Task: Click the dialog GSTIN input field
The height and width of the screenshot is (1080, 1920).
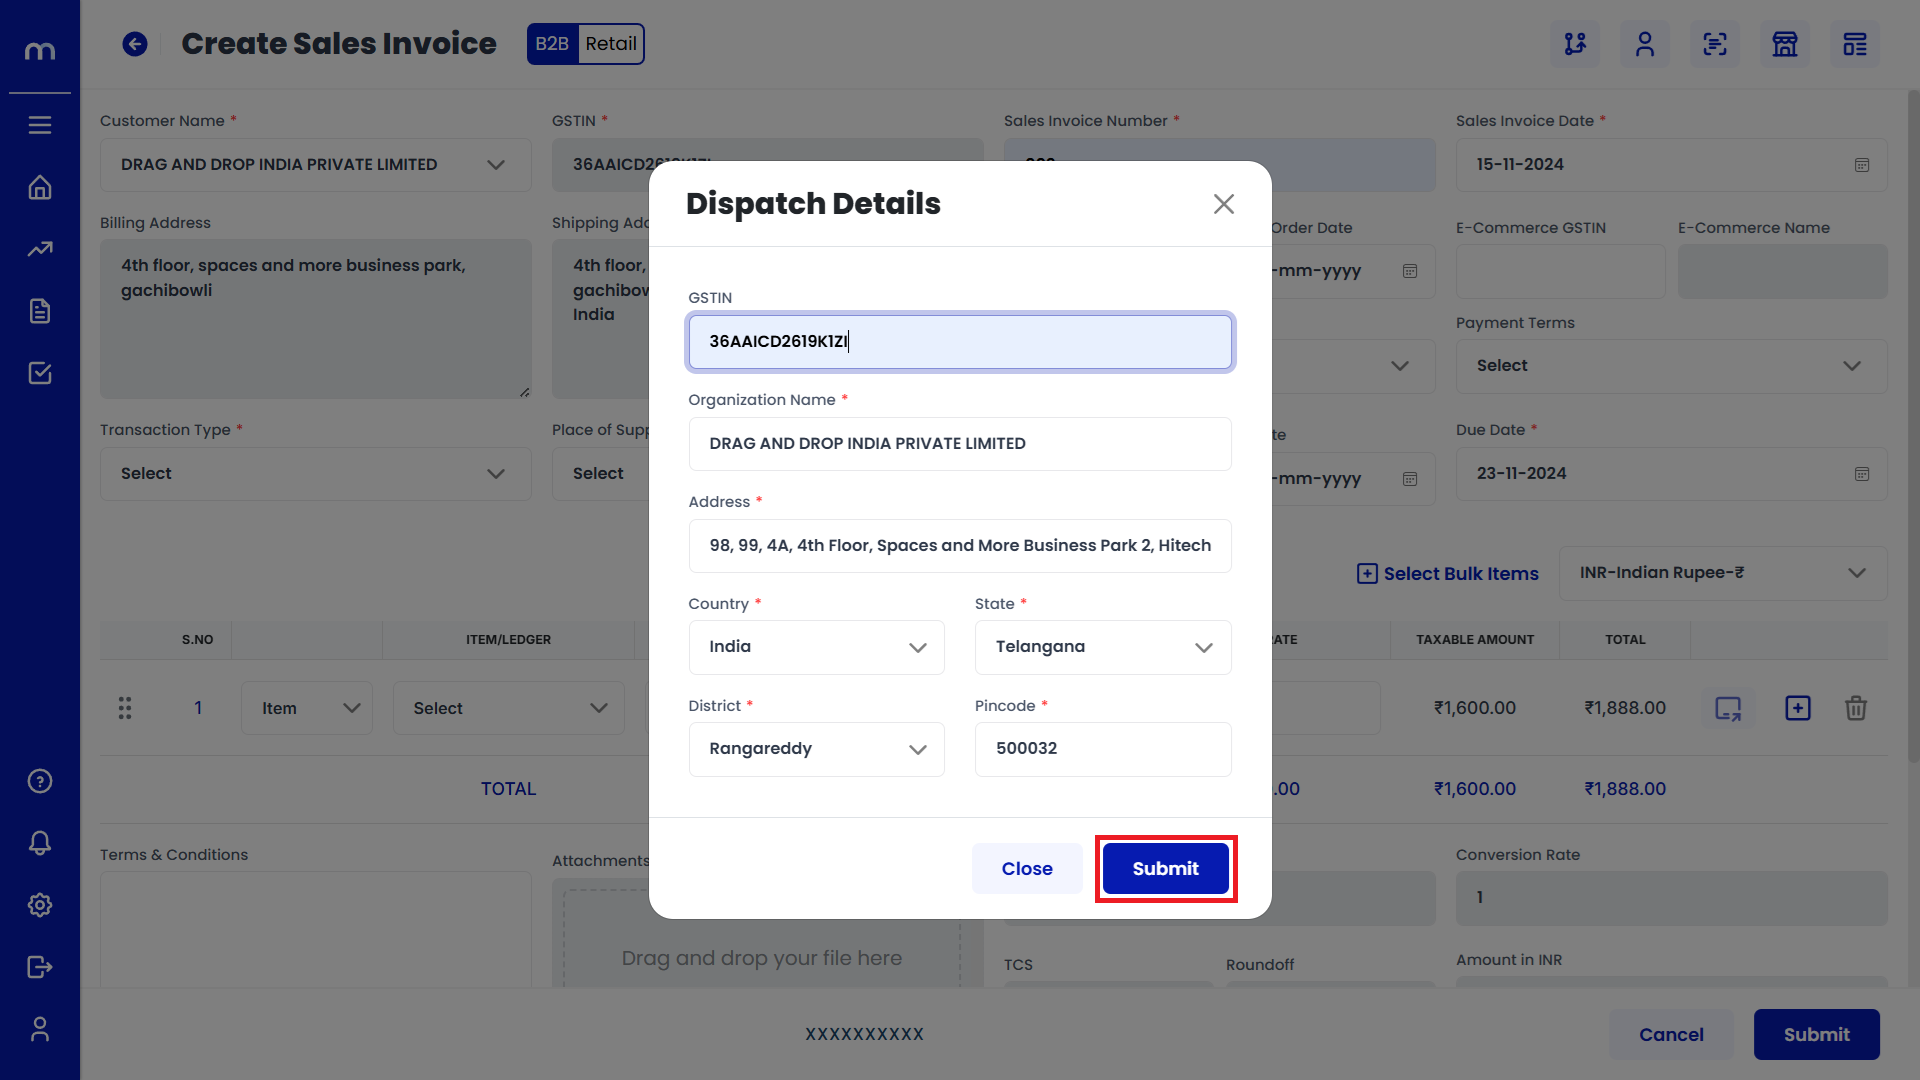Action: click(960, 342)
